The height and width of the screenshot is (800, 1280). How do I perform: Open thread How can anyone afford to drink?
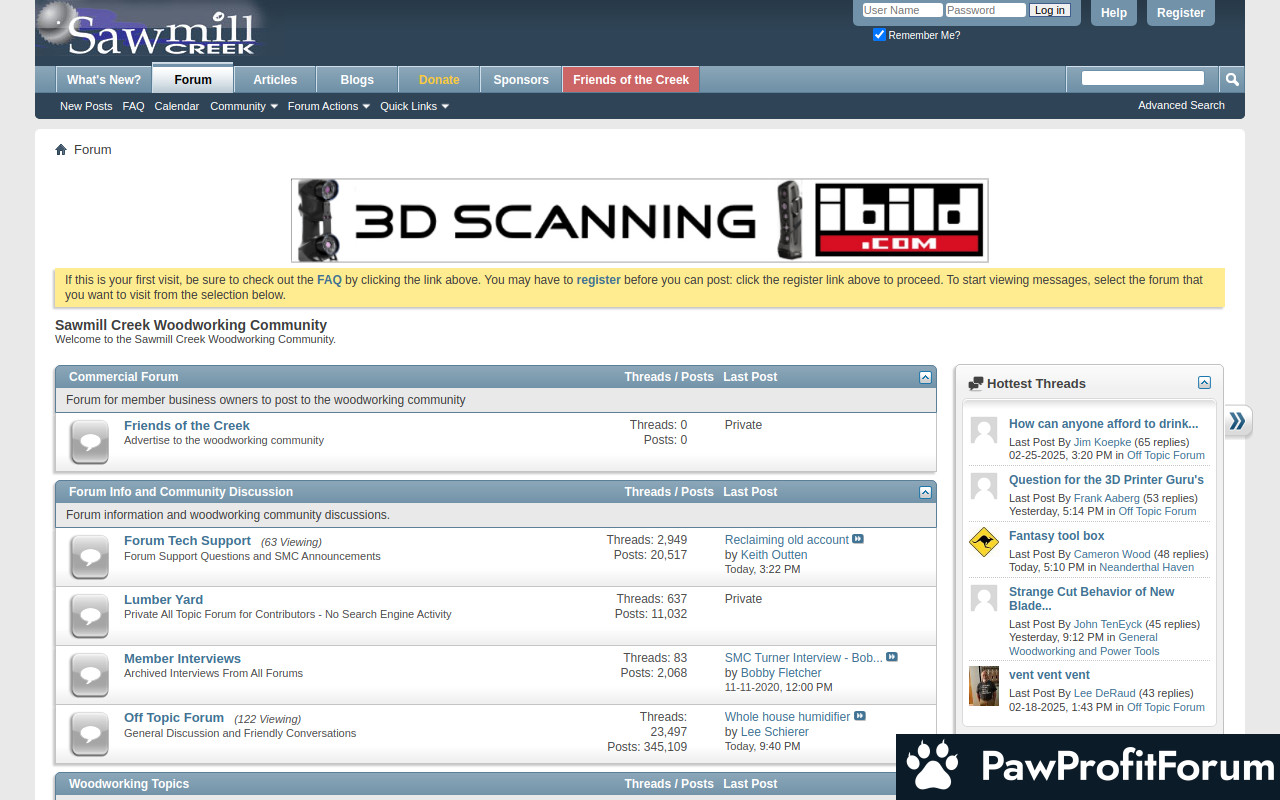pos(1103,424)
